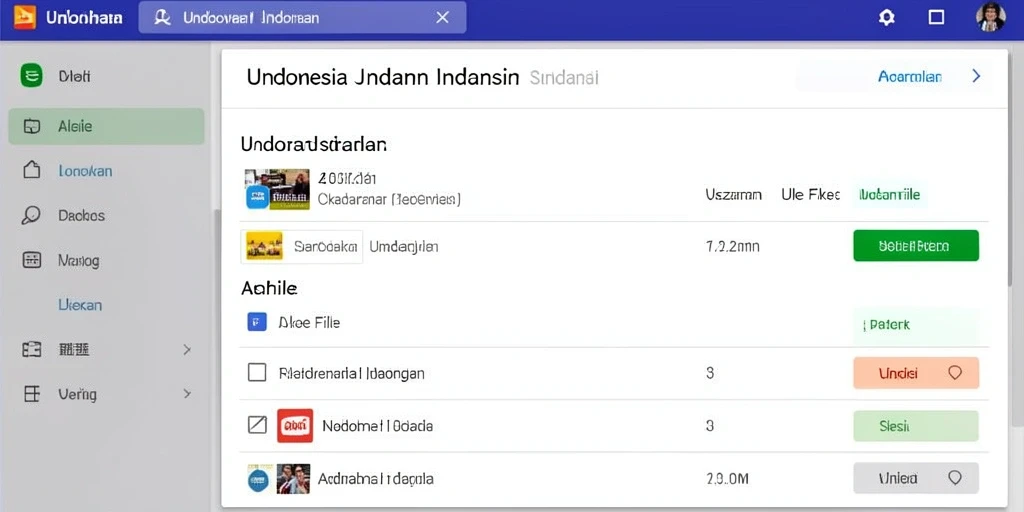Click the yellow Sarodakan thumbnail
Screen dimensions: 1024x512
pyautogui.click(x=264, y=246)
